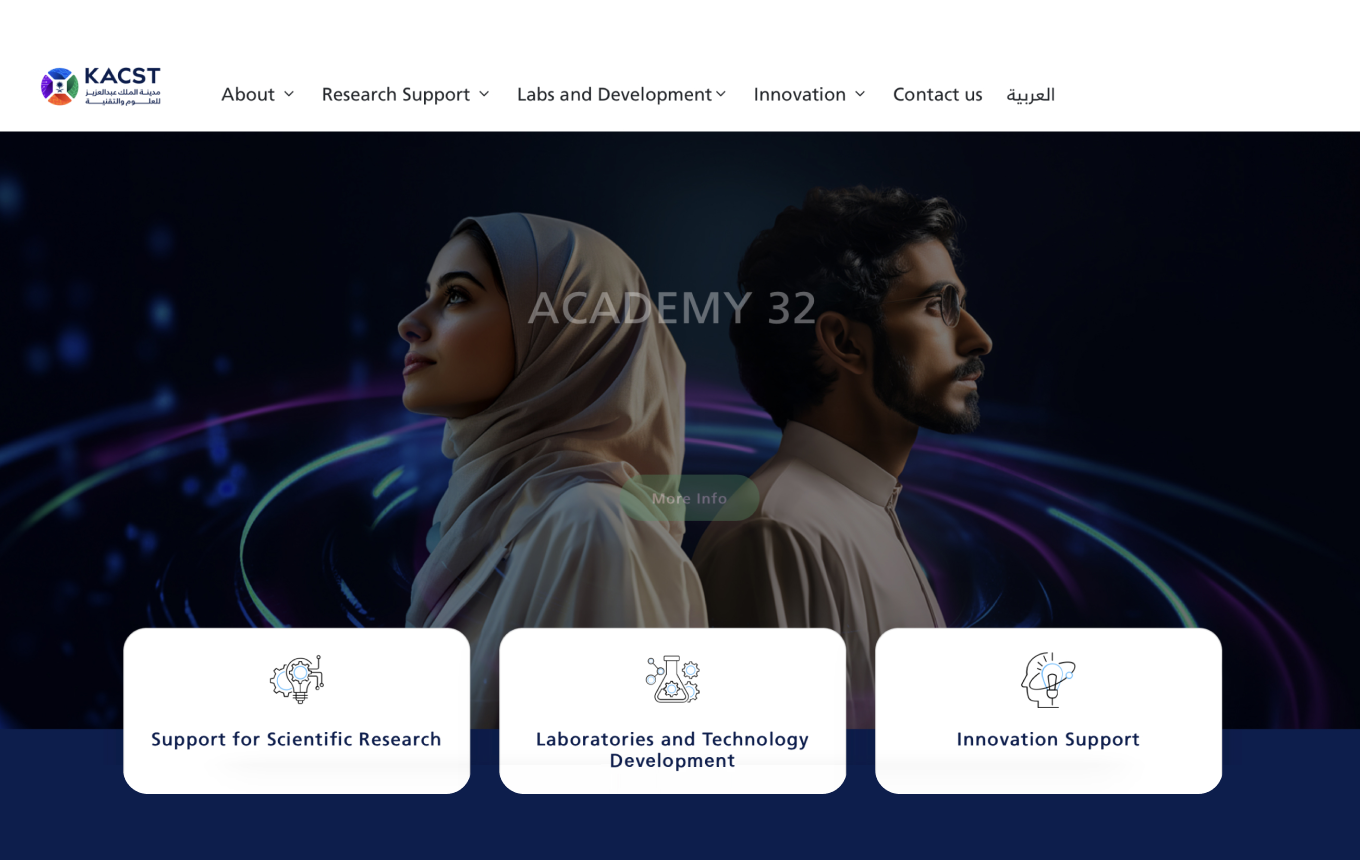The height and width of the screenshot is (860, 1360).
Task: Expand the Research Support chevron
Action: (x=484, y=94)
